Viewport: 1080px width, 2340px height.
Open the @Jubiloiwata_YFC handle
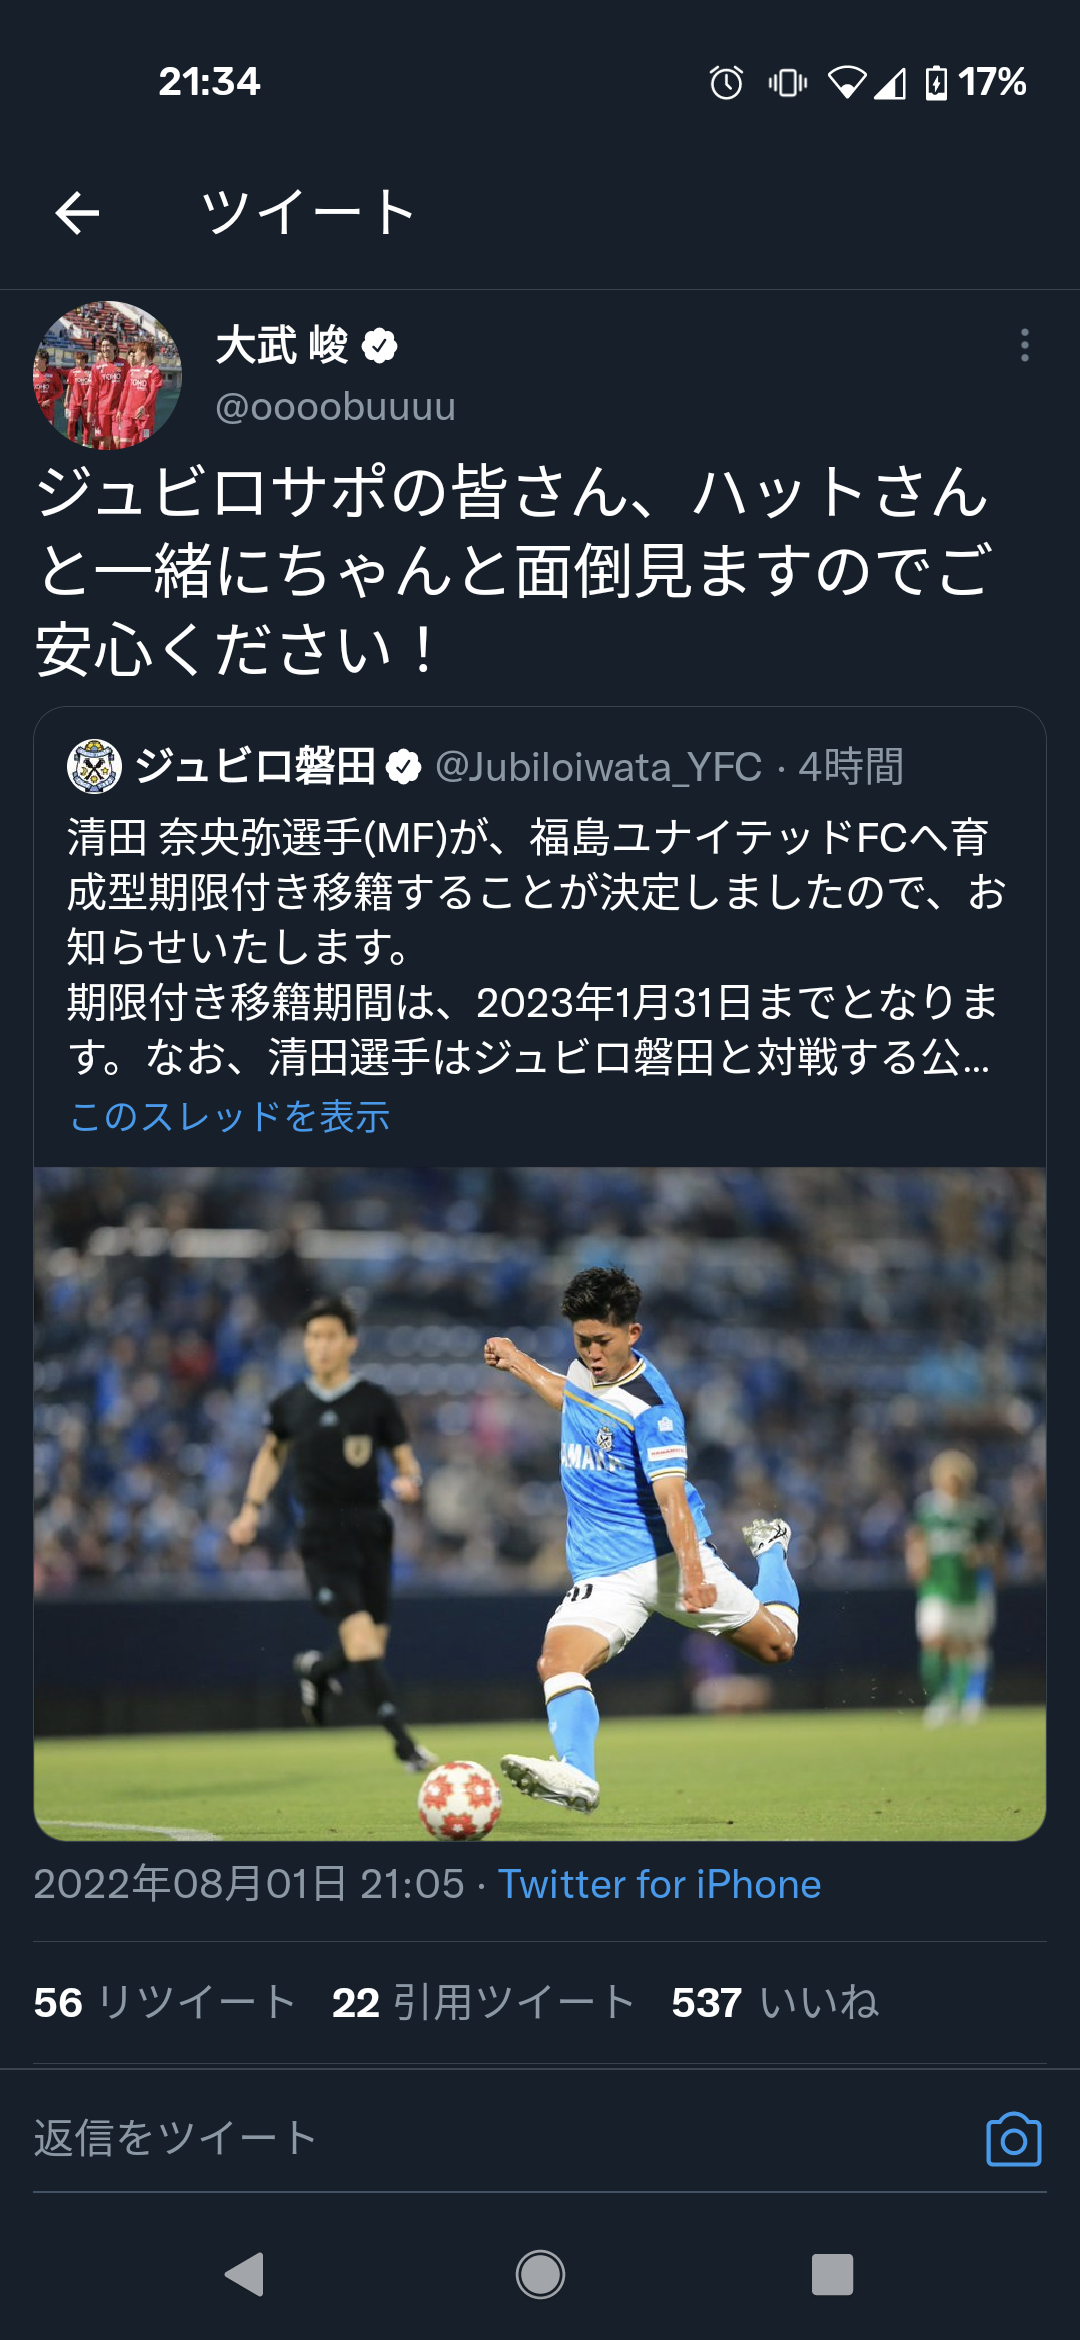[x=598, y=767]
